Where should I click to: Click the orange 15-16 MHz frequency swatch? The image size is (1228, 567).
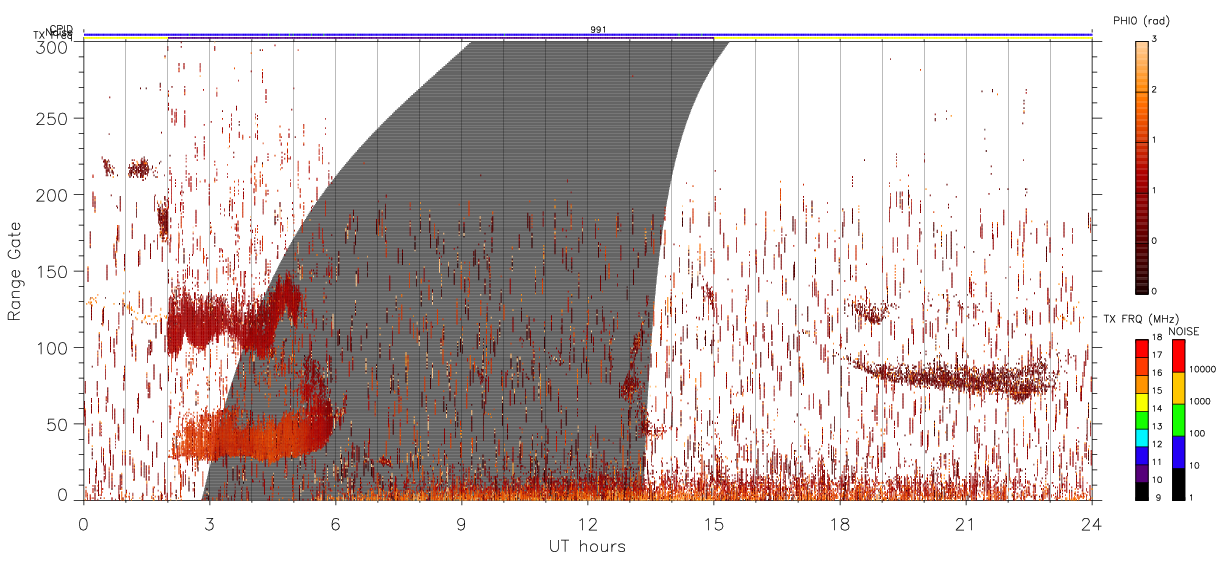click(x=1140, y=384)
